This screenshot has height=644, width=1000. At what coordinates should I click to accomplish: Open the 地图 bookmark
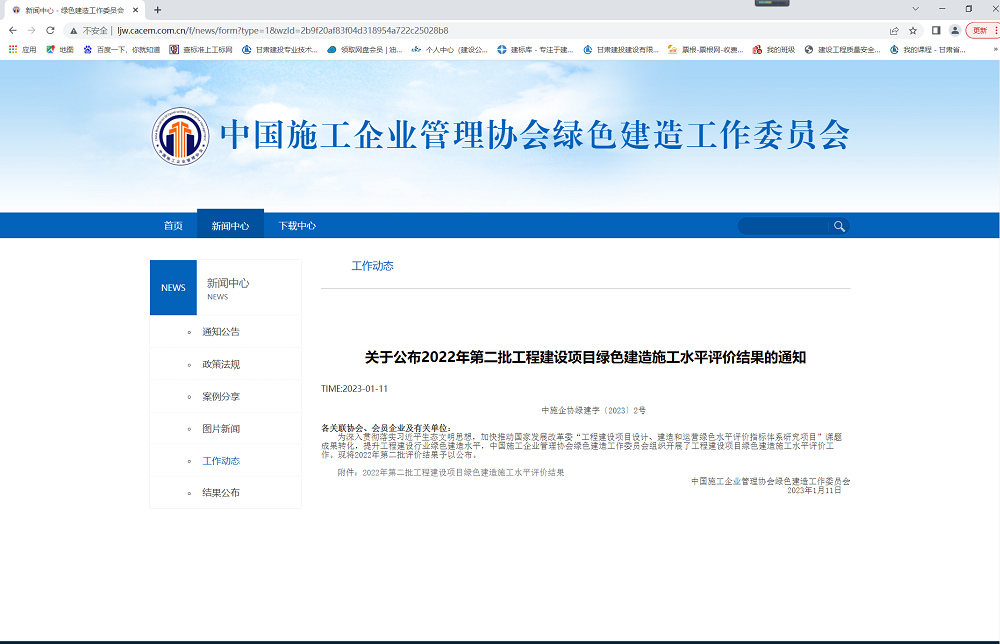(x=60, y=48)
